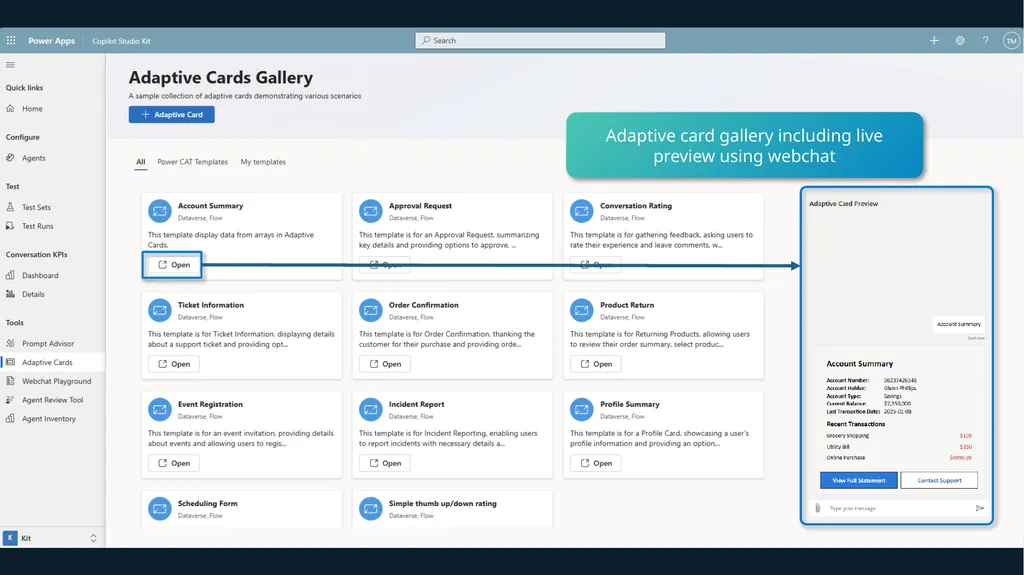Click the Dashboard chart icon
Image resolution: width=1024 pixels, height=575 pixels.
[10, 275]
